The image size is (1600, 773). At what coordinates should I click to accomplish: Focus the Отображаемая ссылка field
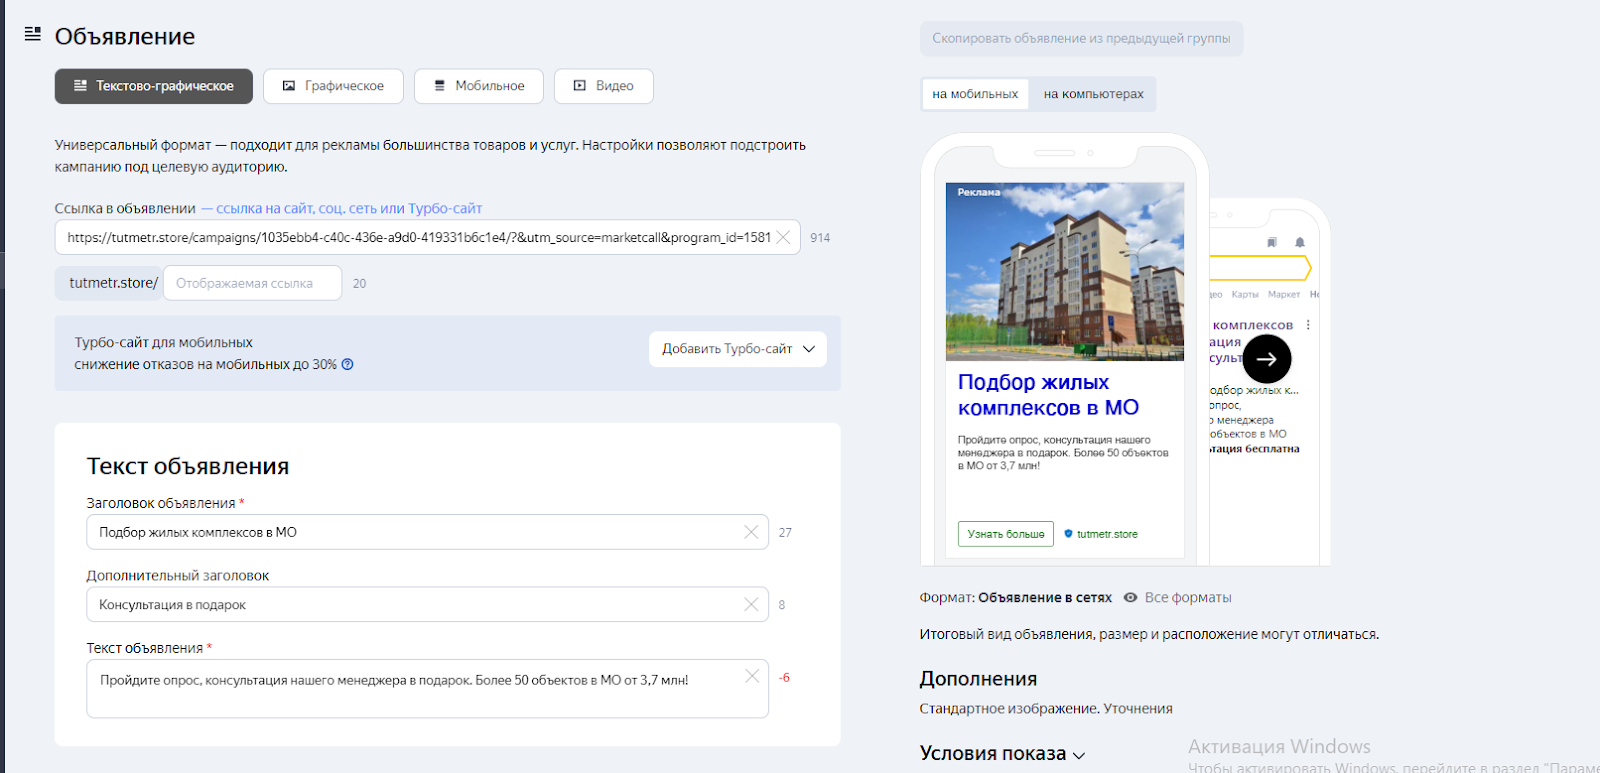[x=252, y=283]
